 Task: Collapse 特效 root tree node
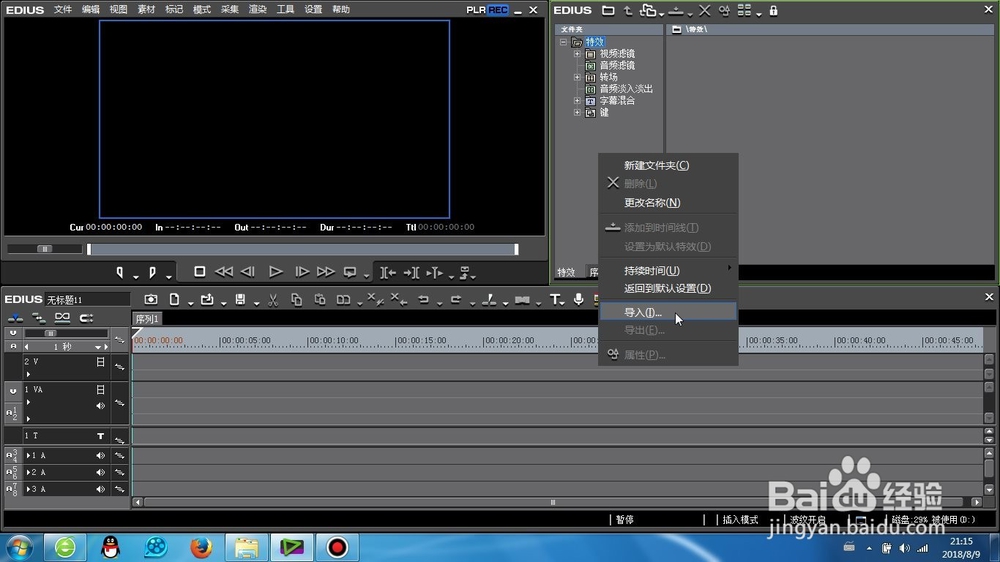point(563,42)
